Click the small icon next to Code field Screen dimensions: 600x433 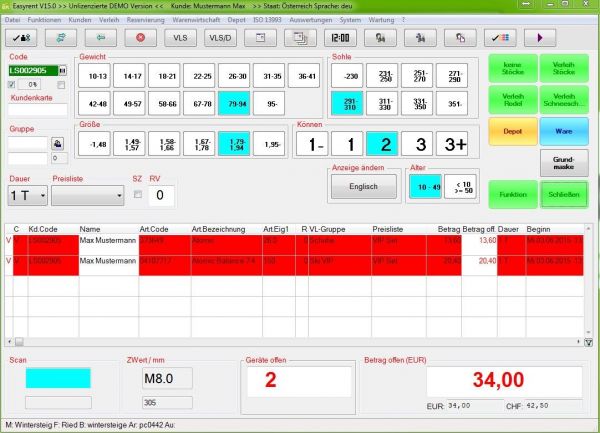pos(62,71)
